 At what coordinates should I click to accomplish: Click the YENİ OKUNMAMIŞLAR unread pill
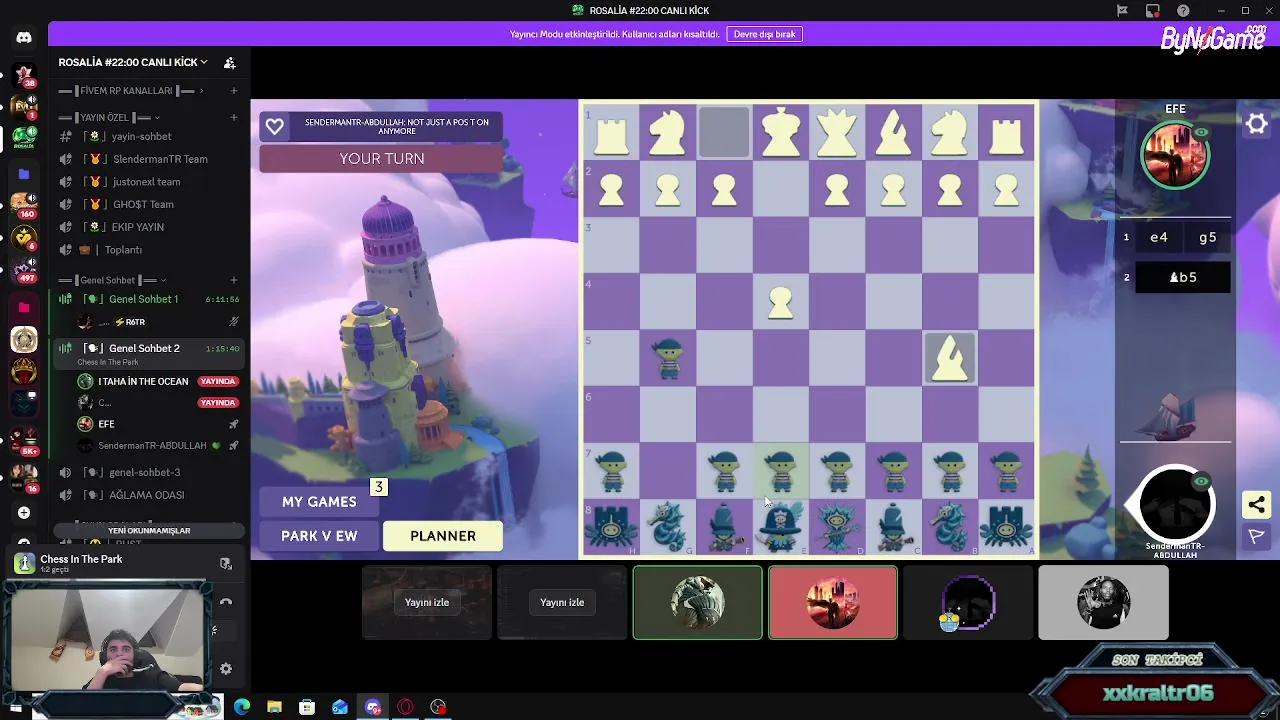[149, 531]
